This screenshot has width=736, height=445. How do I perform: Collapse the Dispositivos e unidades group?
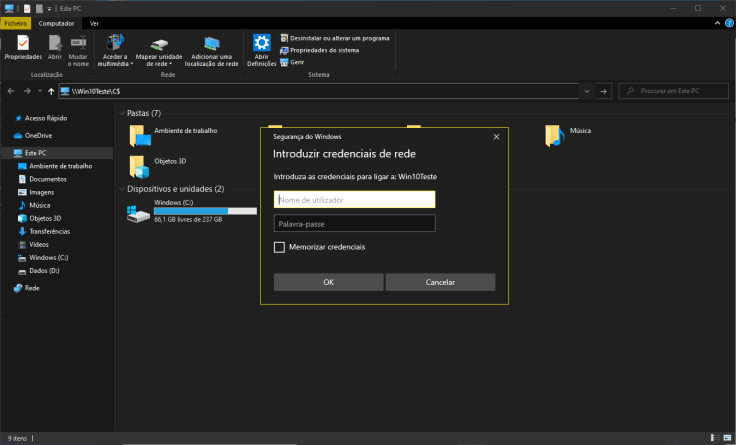click(120, 188)
